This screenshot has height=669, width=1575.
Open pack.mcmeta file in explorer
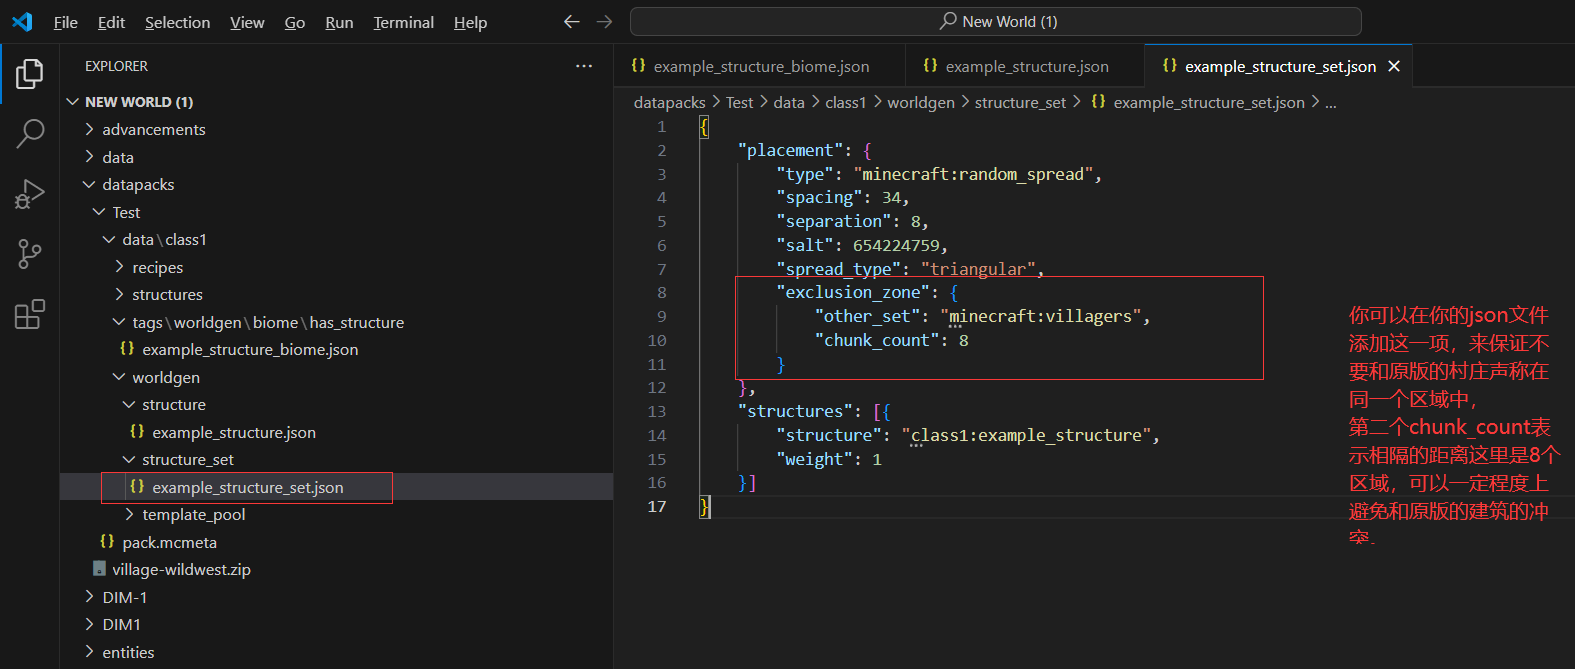click(169, 543)
